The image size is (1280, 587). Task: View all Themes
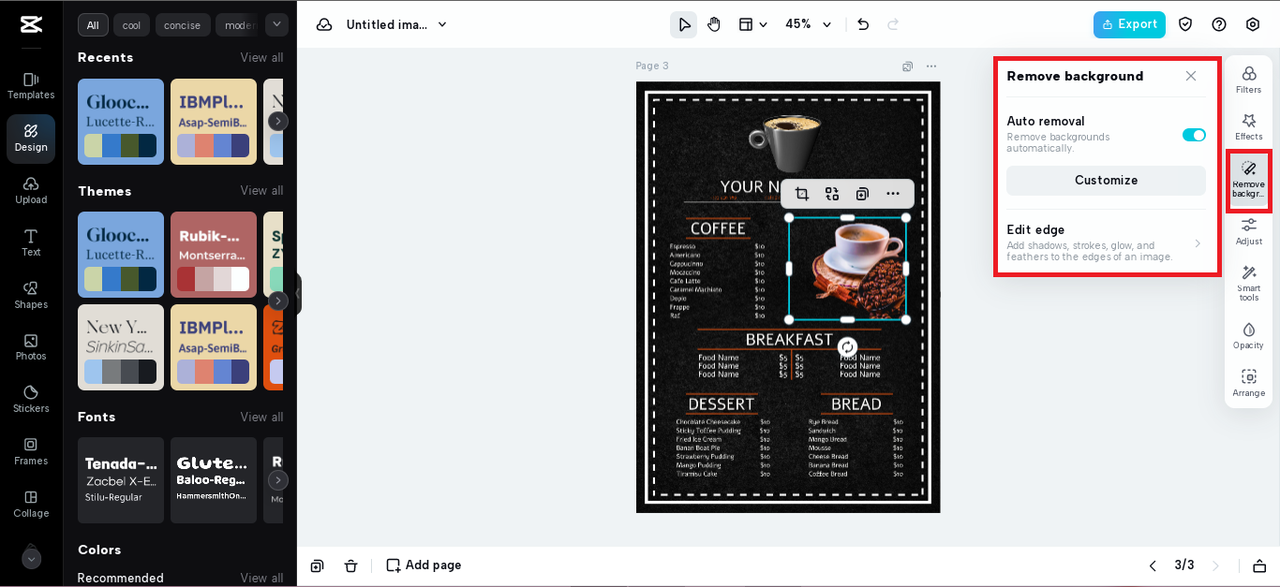pyautogui.click(x=261, y=190)
